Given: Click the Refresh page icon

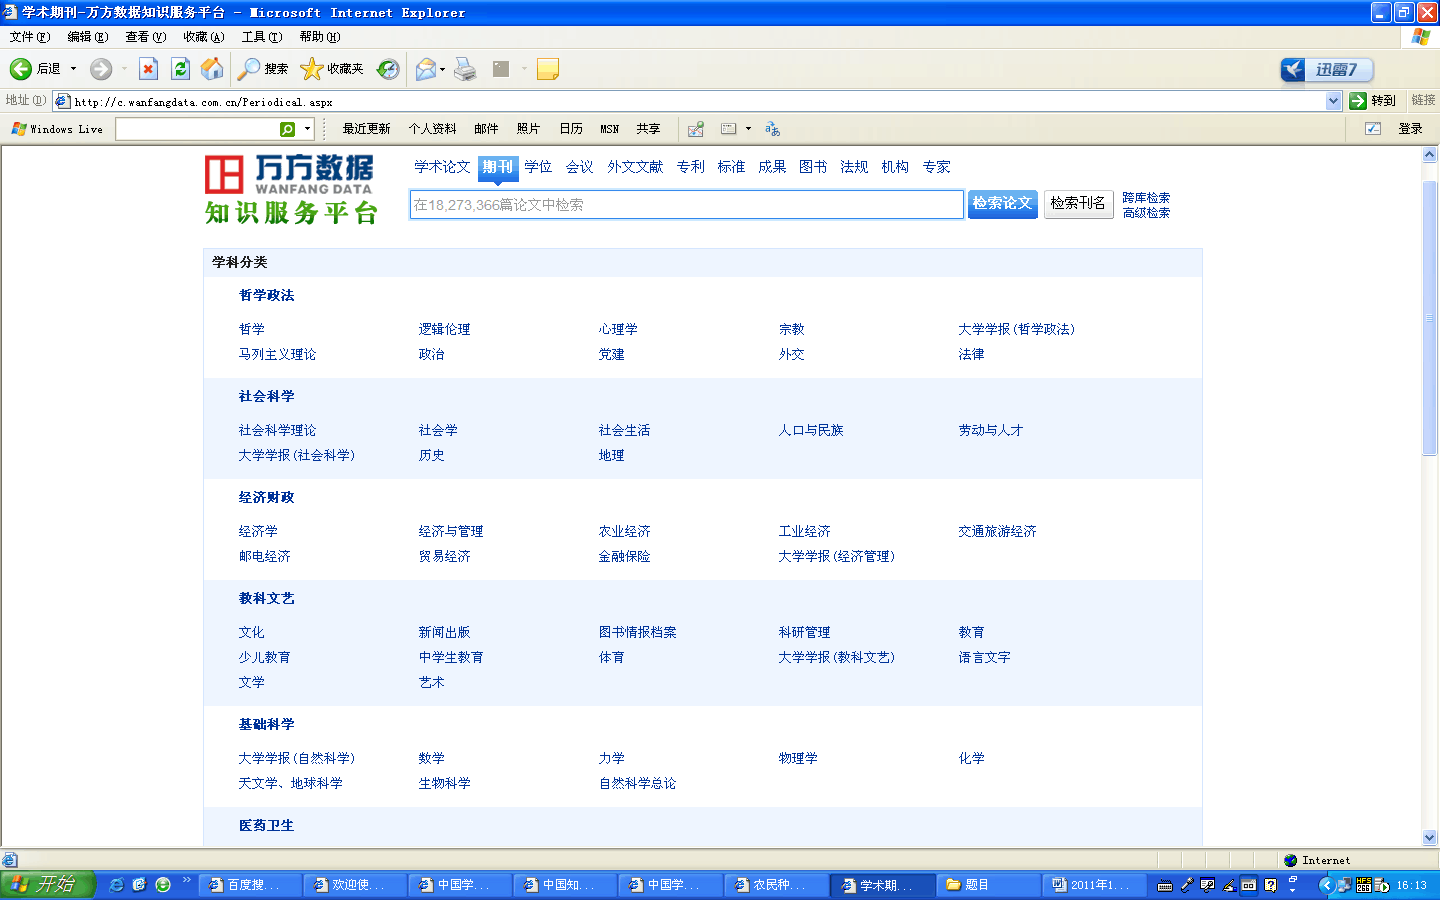Looking at the screenshot, I should coord(180,69).
